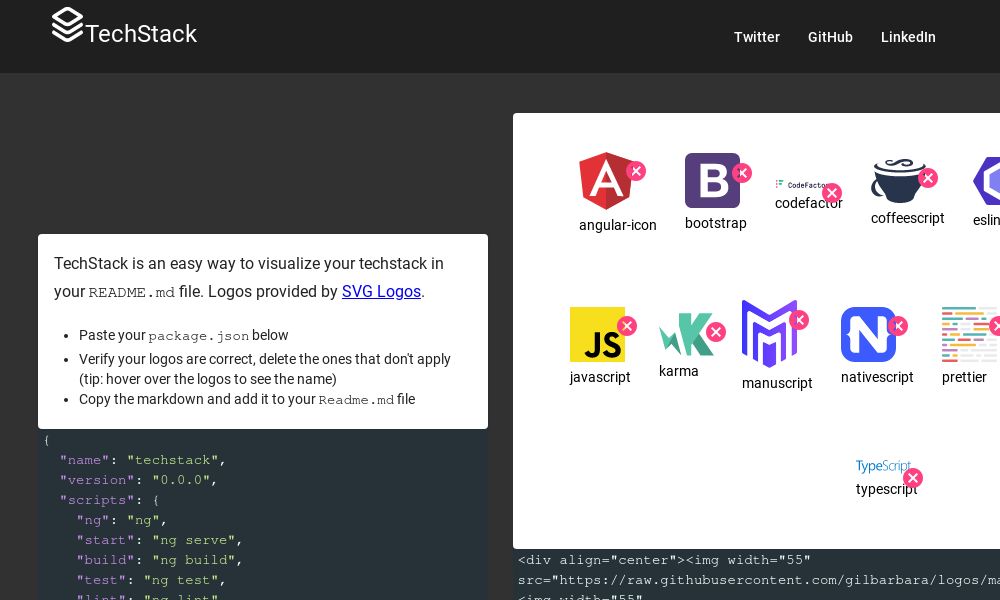Remove the bootstrap logo
The width and height of the screenshot is (1000, 600).
[x=743, y=173]
